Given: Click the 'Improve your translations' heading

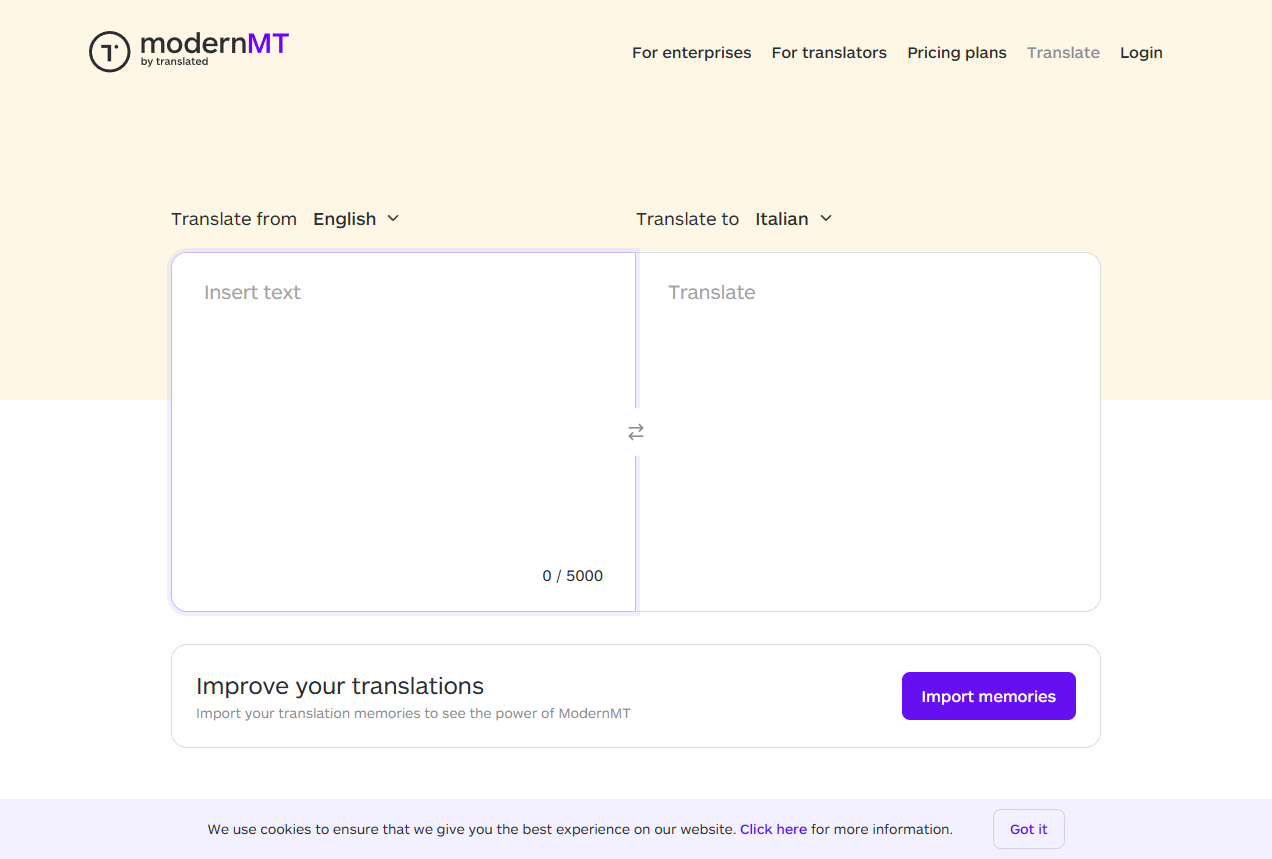Looking at the screenshot, I should (340, 686).
